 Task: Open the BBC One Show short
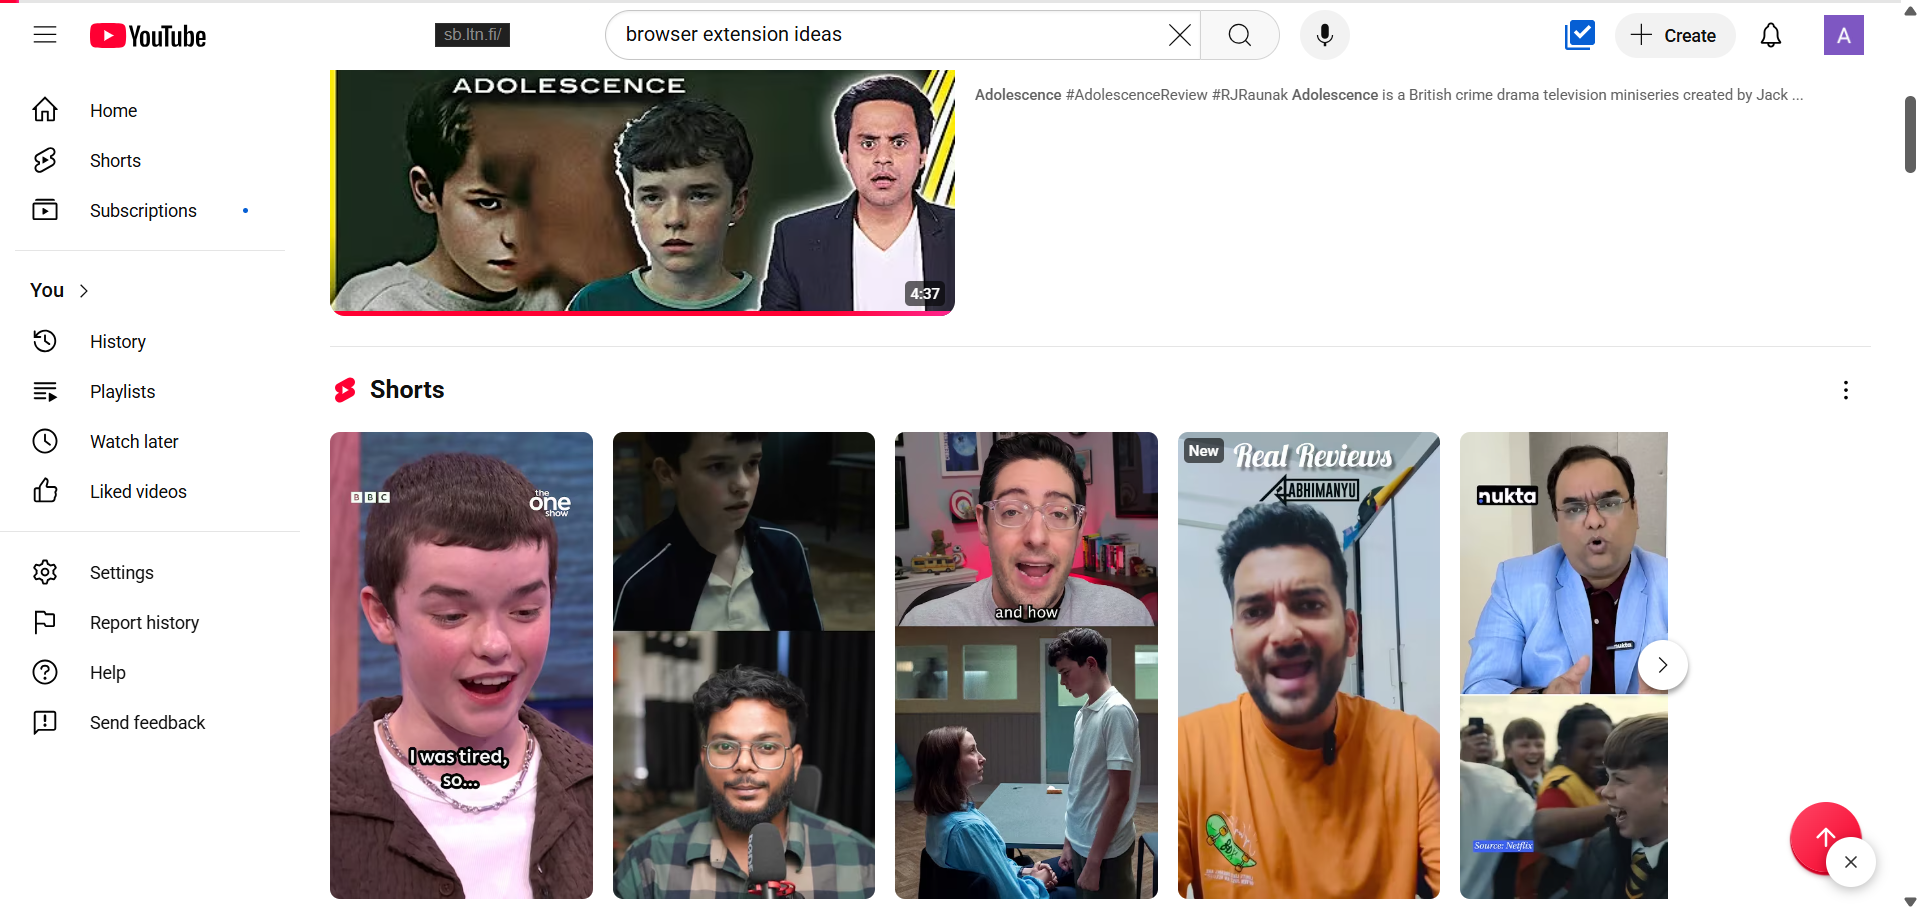[x=461, y=665]
